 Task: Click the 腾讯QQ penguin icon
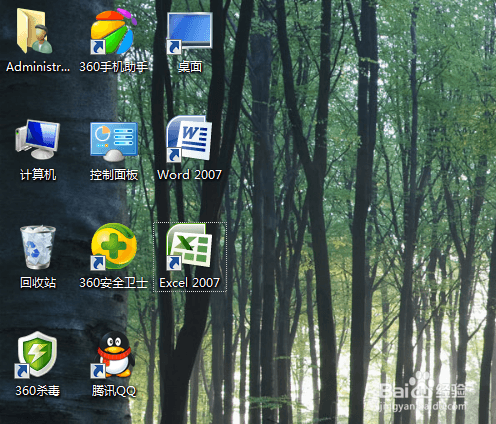(113, 355)
